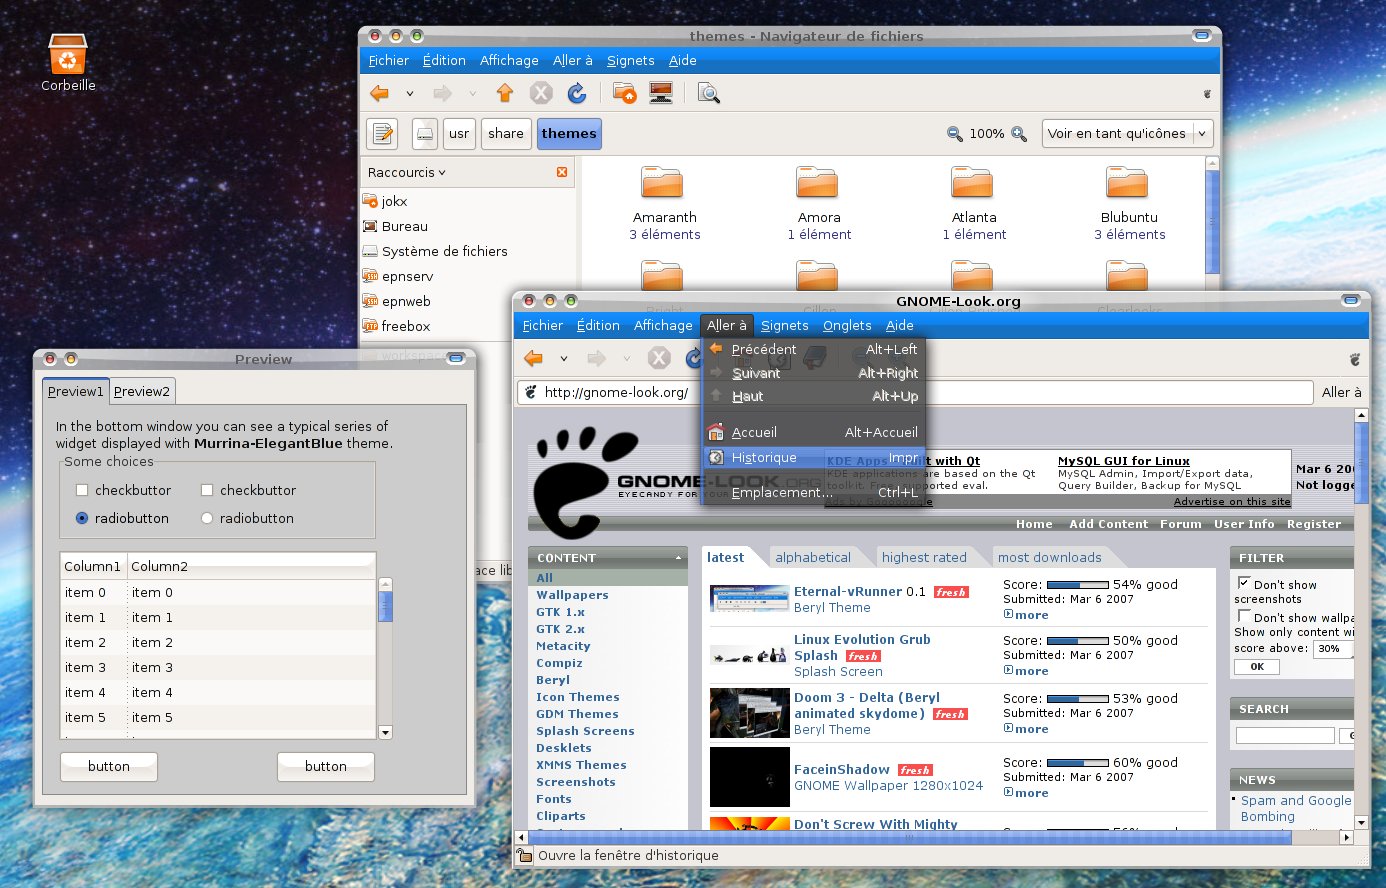Image resolution: width=1386 pixels, height=888 pixels.
Task: Open Onglets menu in GNOME-Look browser
Action: (847, 326)
